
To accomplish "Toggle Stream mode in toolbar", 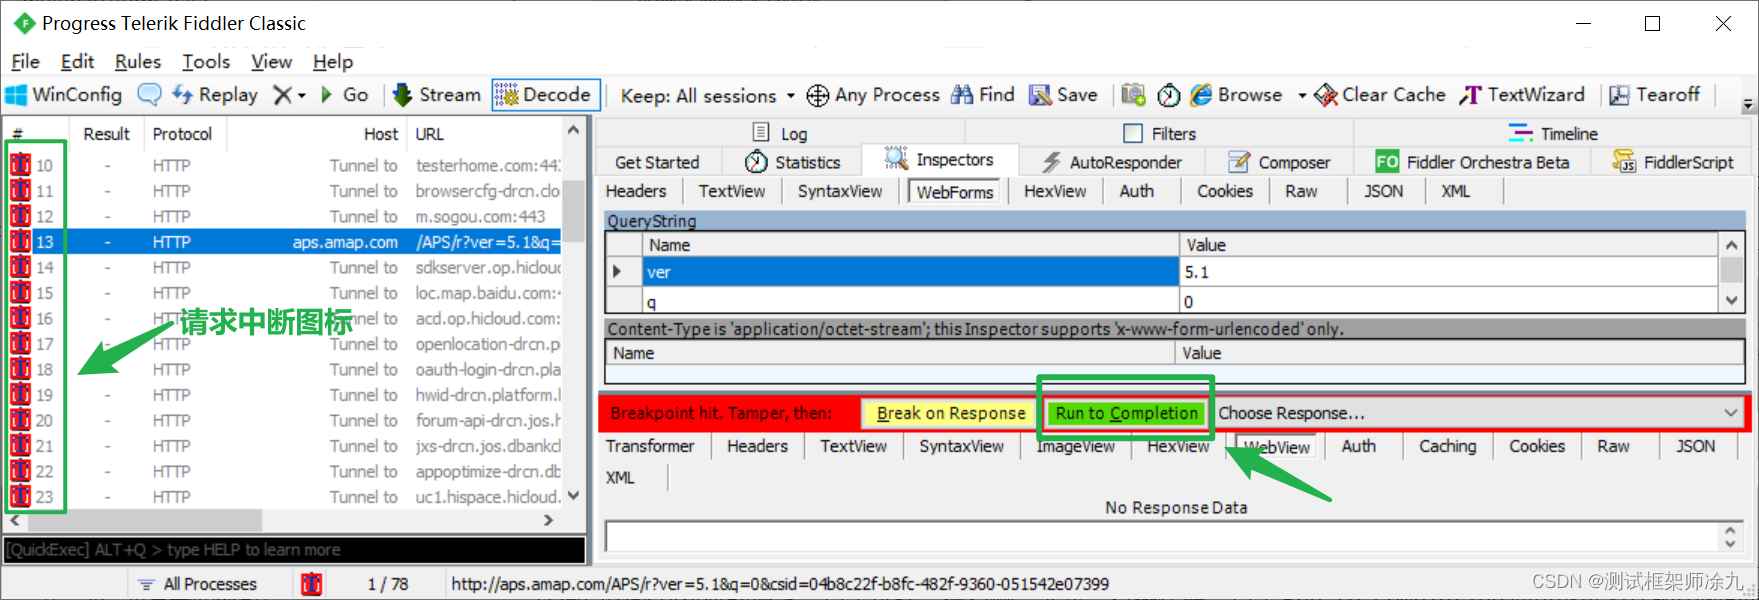I will click(437, 95).
